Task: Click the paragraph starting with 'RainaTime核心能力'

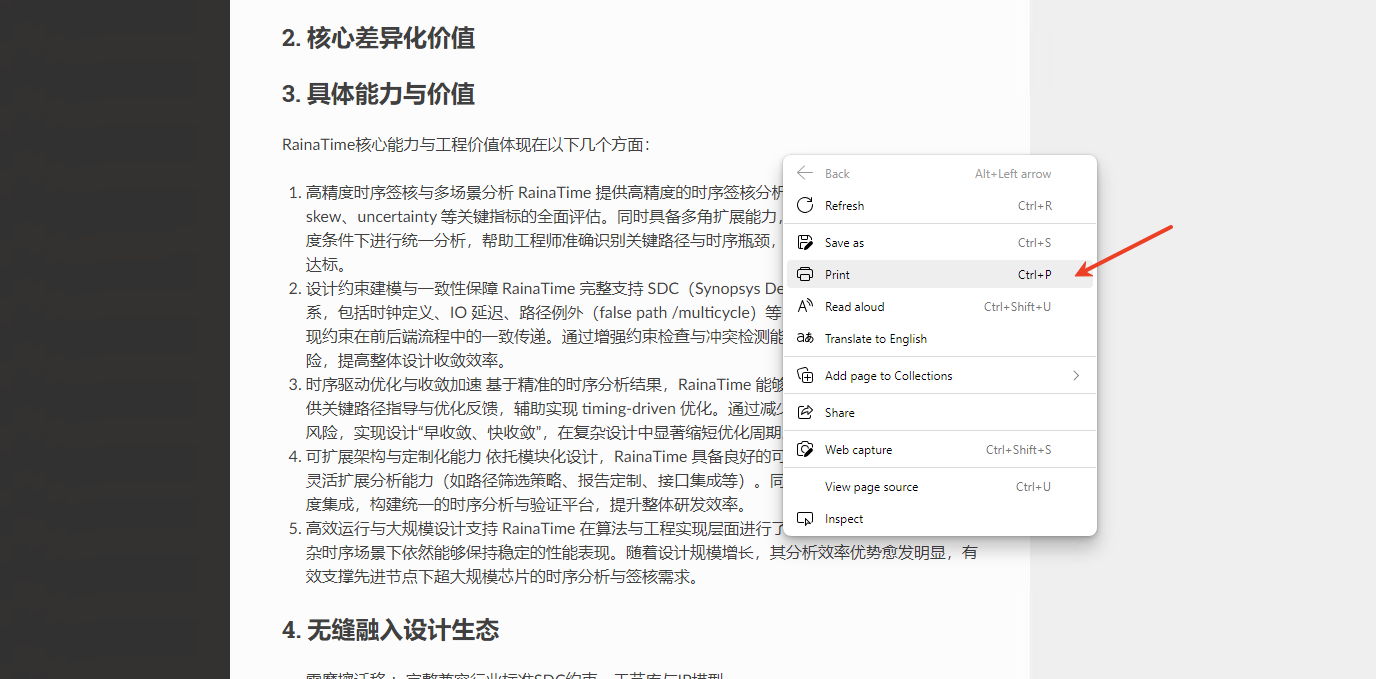Action: (466, 145)
